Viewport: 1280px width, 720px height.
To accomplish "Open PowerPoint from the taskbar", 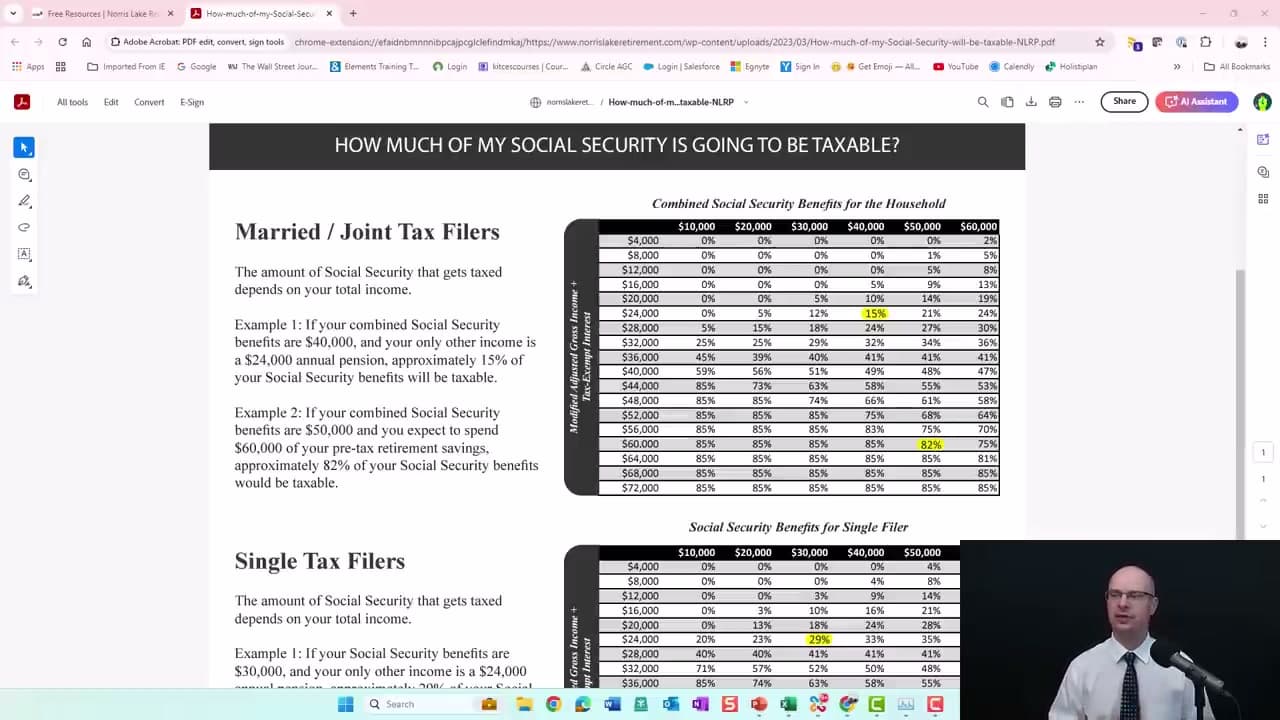I will [759, 704].
